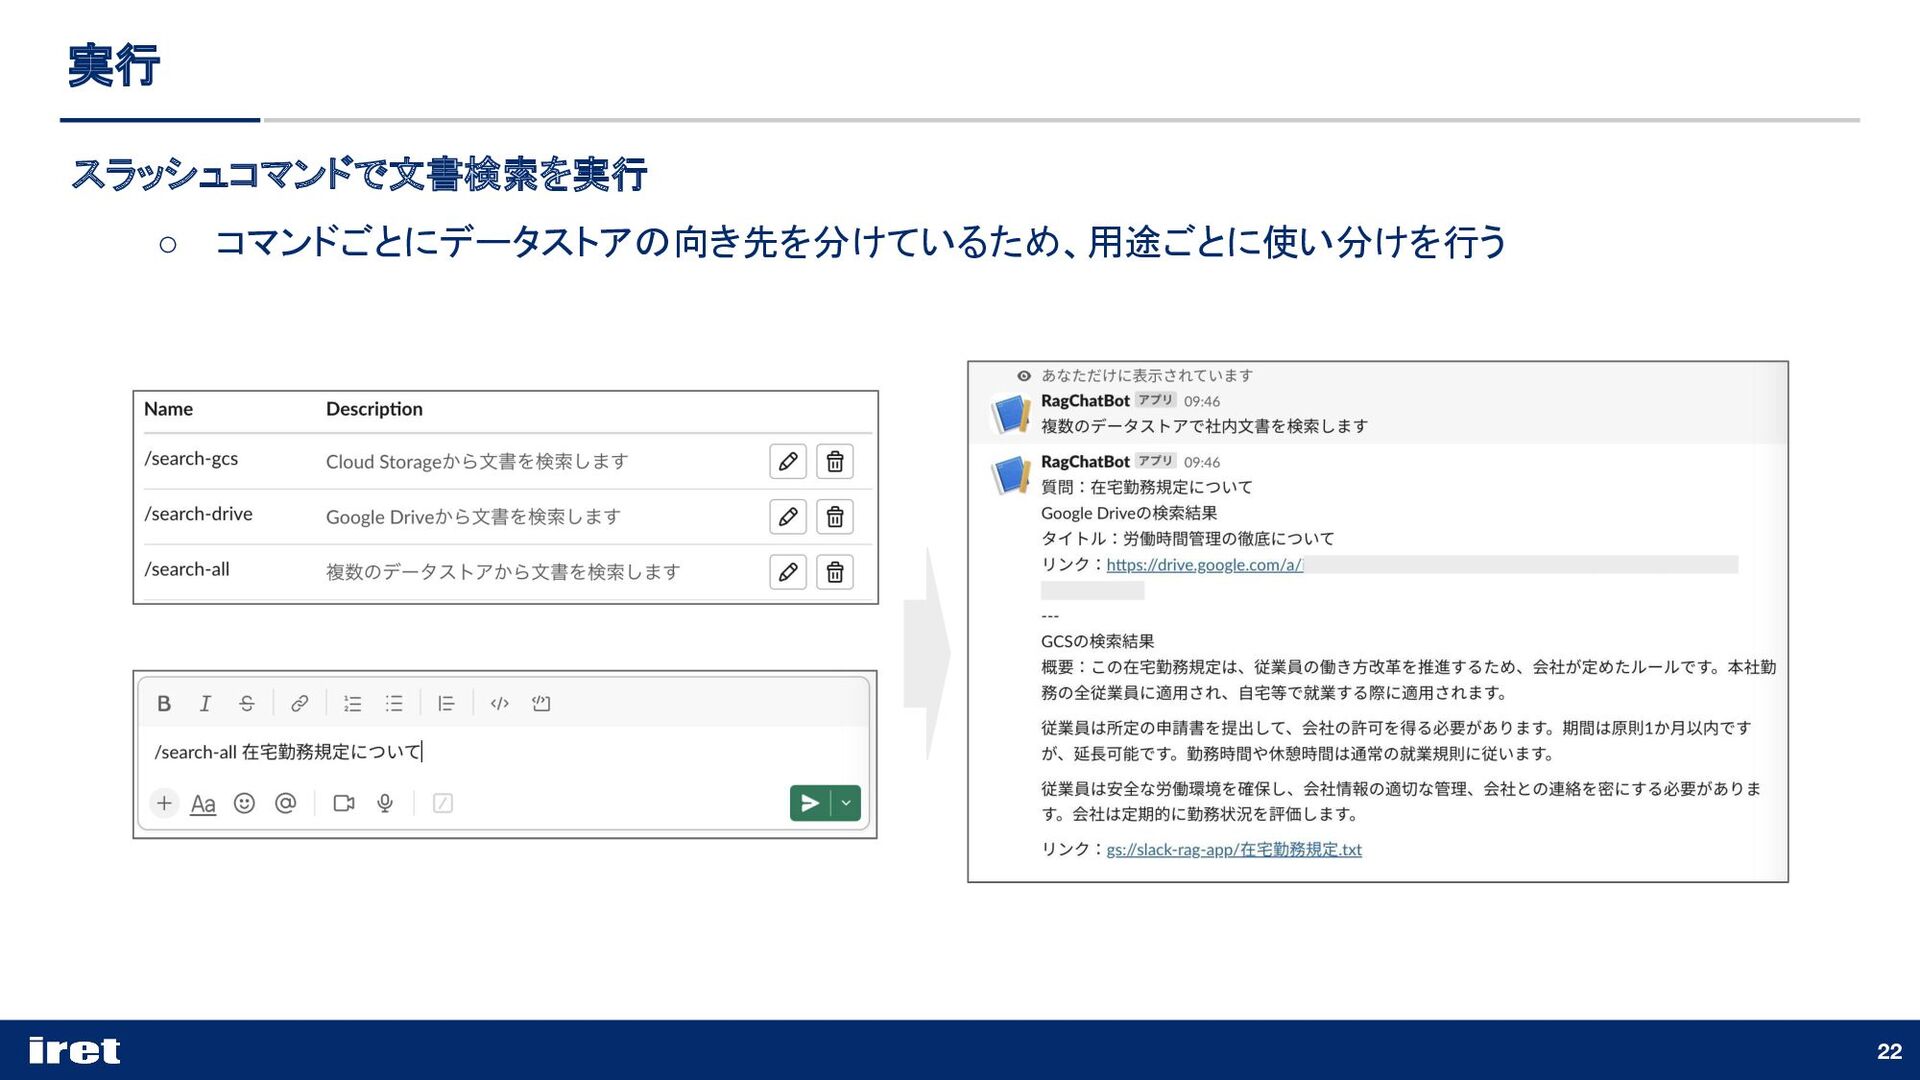The height and width of the screenshot is (1080, 1920).
Task: Delete the /search-gcs command with trash icon
Action: [x=835, y=461]
